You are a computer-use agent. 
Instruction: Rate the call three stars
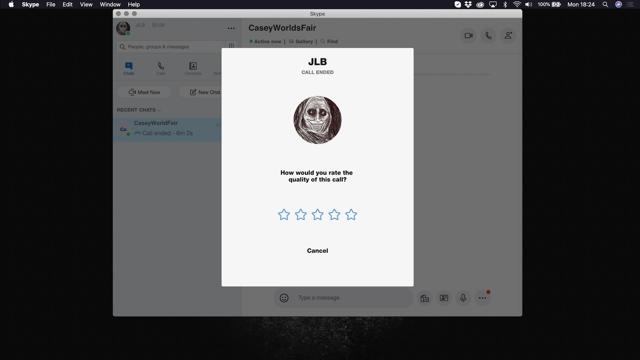click(318, 215)
